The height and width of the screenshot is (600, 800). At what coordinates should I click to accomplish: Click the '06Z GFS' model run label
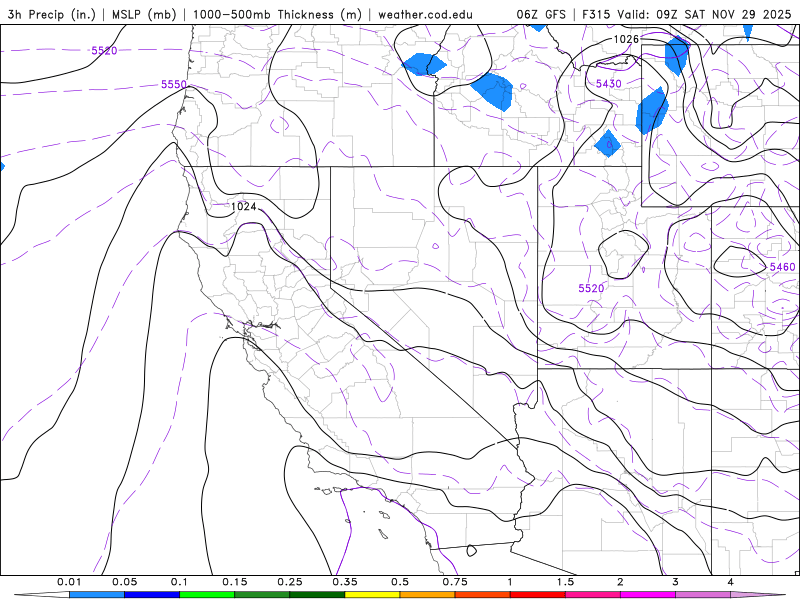click(541, 14)
